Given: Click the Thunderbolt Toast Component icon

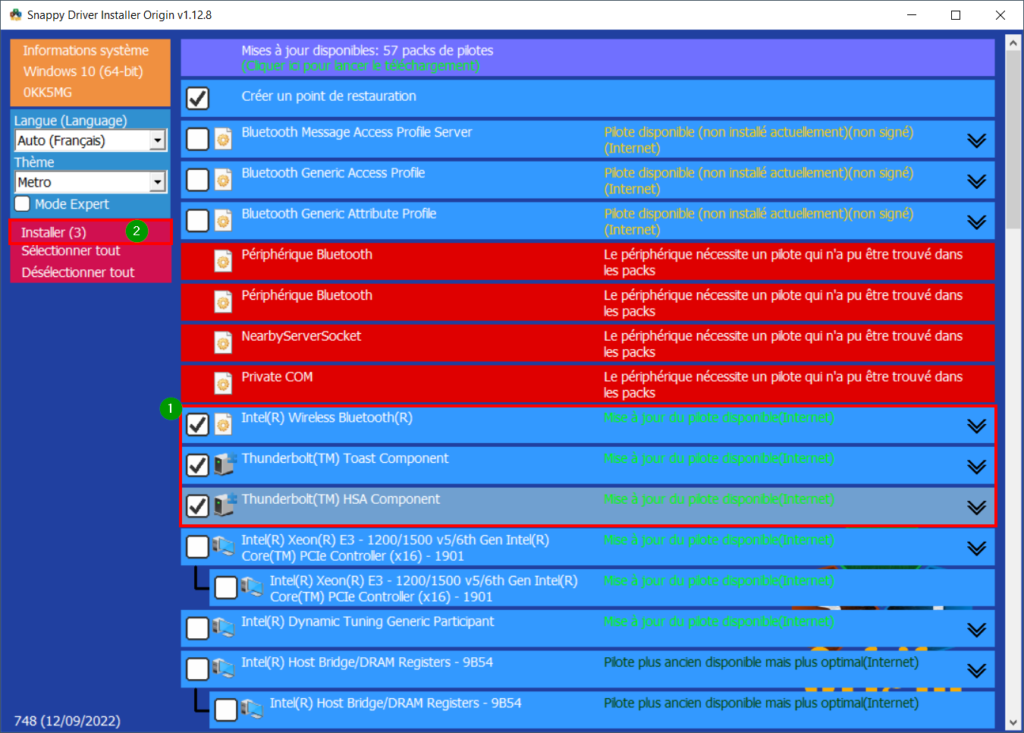Looking at the screenshot, I should 225,464.
